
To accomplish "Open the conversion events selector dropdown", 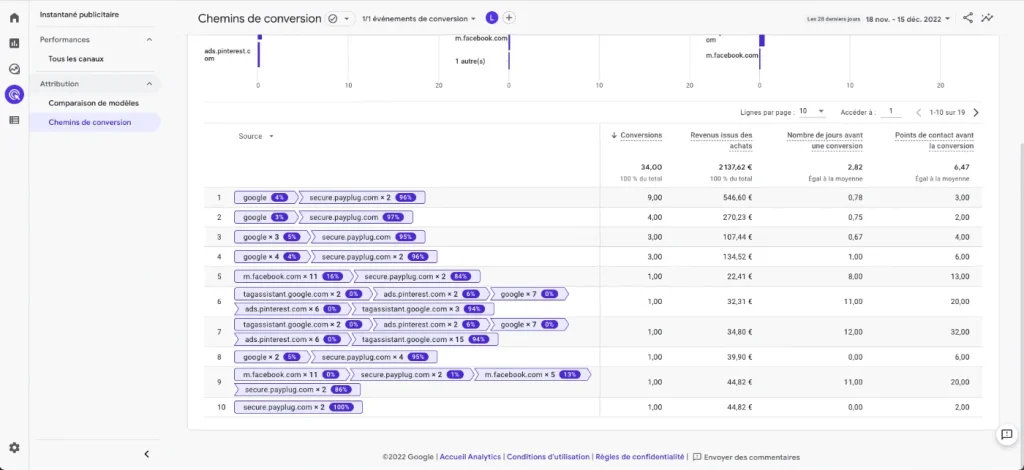I will [x=419, y=19].
